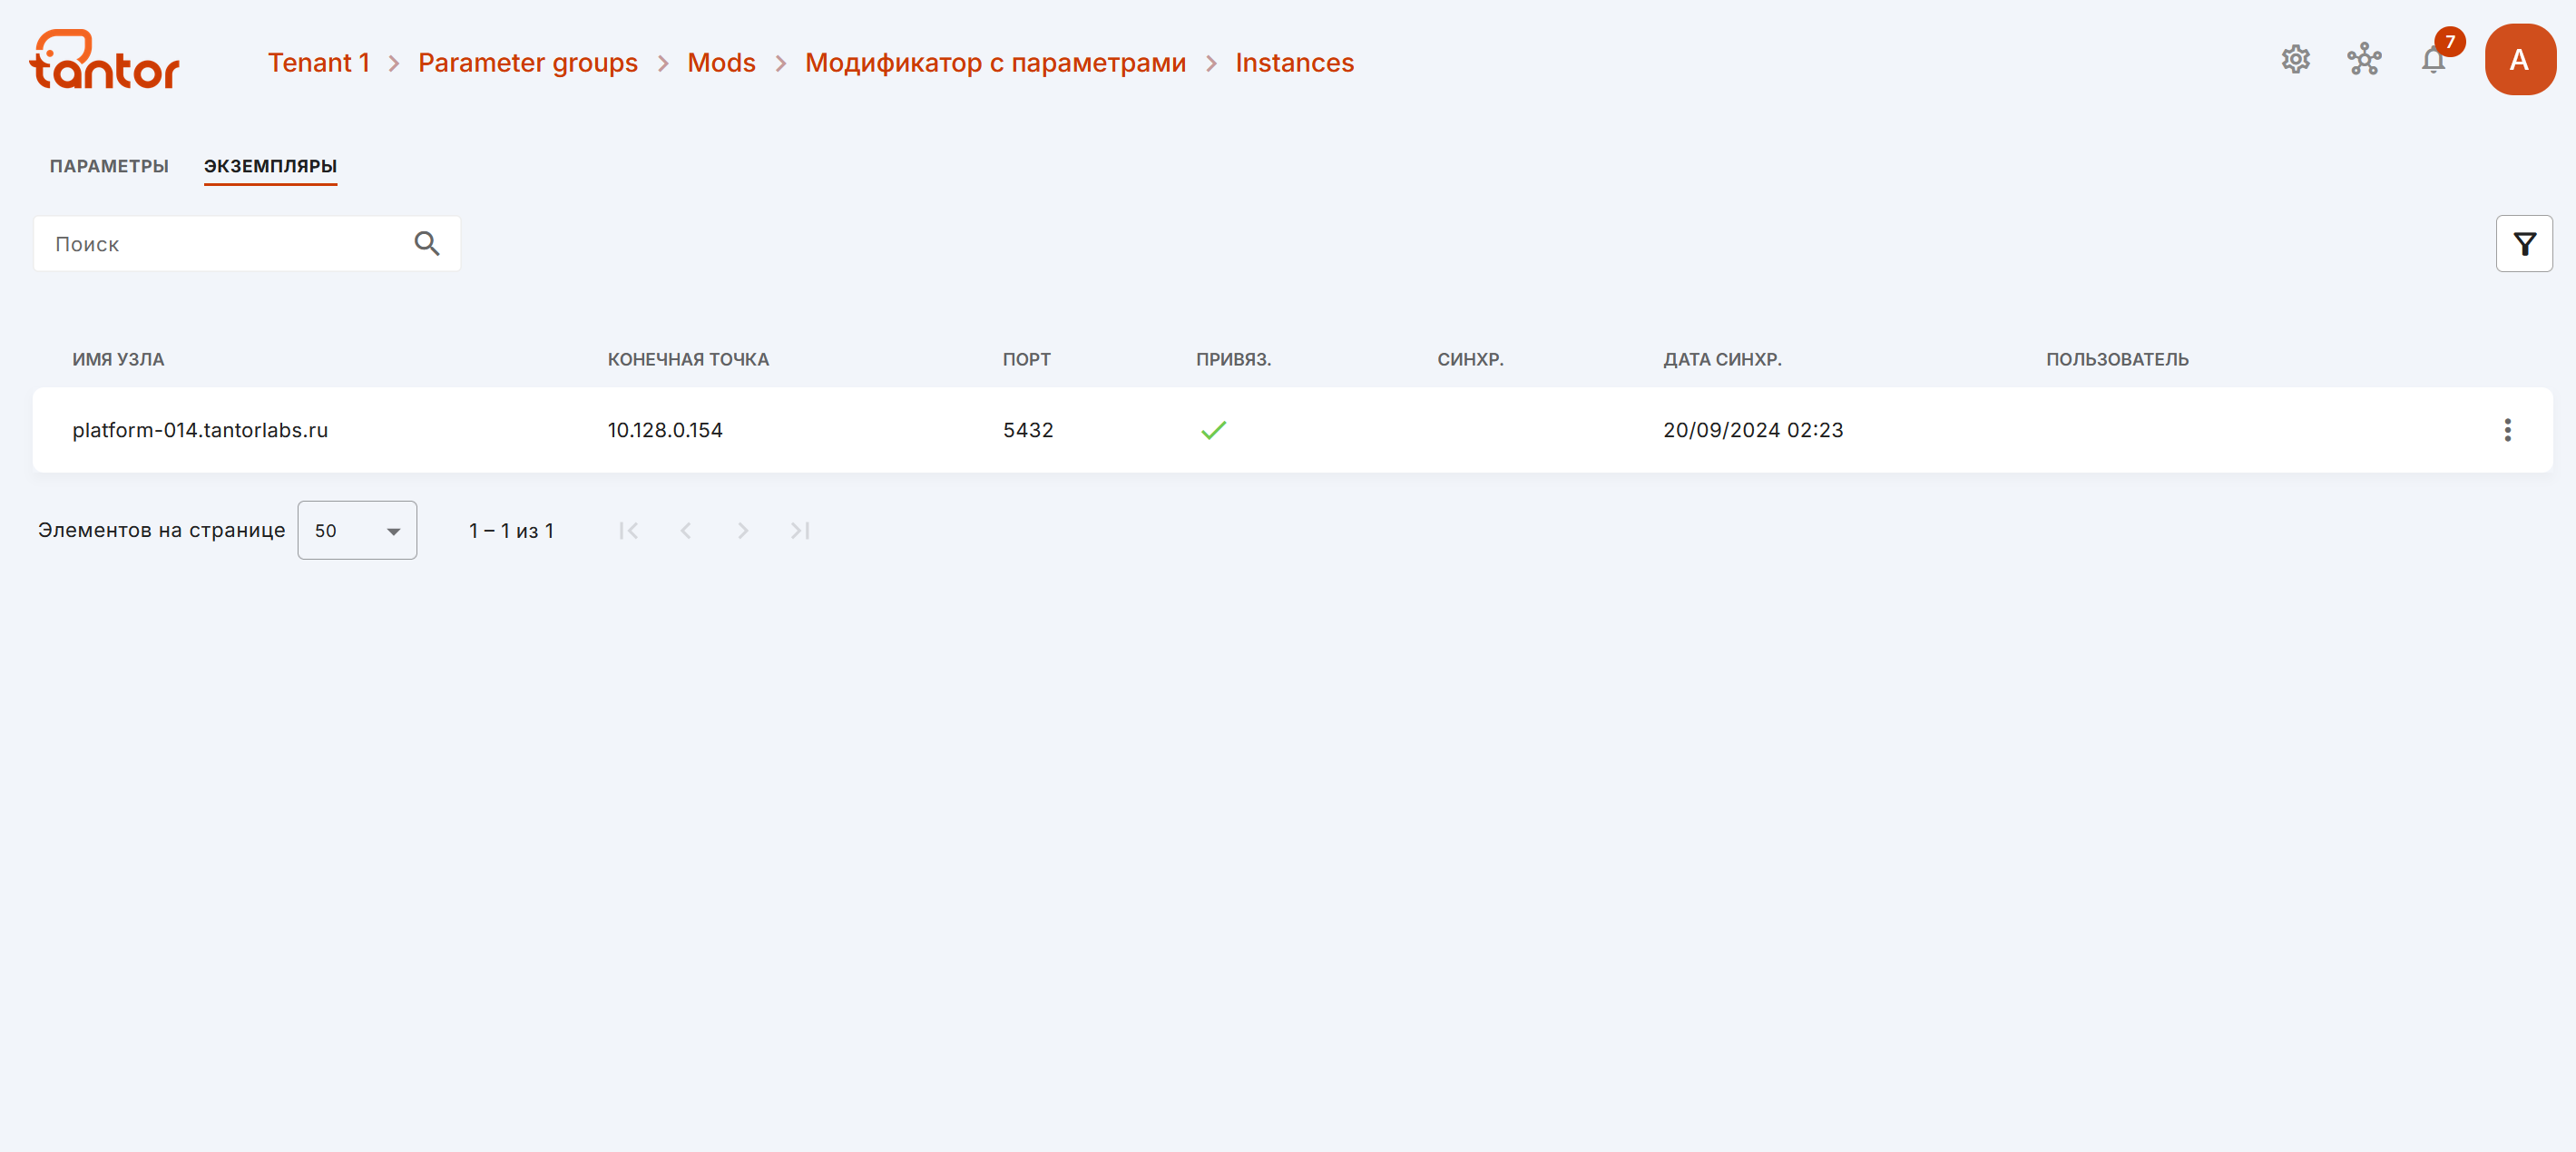Navigate to Tenant 1 breadcrumb
This screenshot has height=1152, width=2576.
pyautogui.click(x=318, y=62)
